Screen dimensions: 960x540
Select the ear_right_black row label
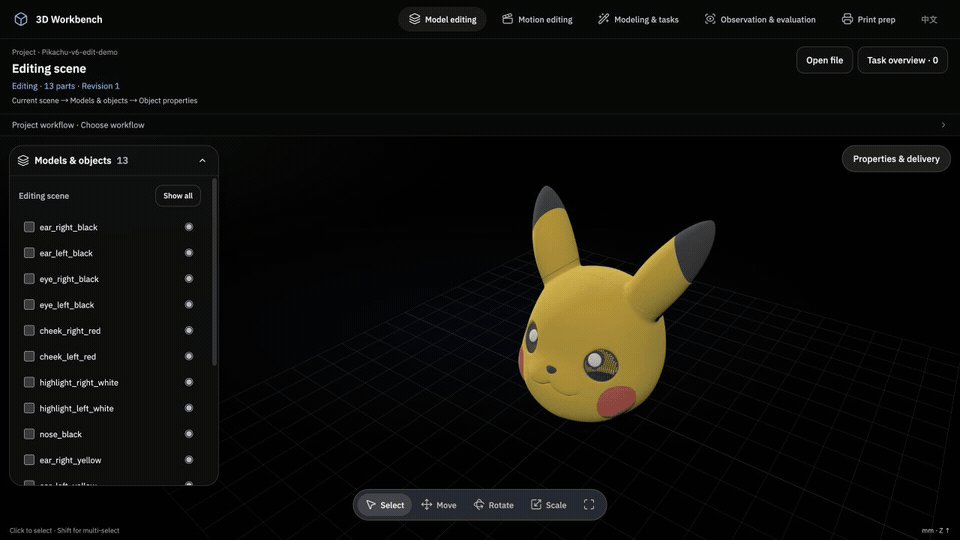(x=69, y=227)
